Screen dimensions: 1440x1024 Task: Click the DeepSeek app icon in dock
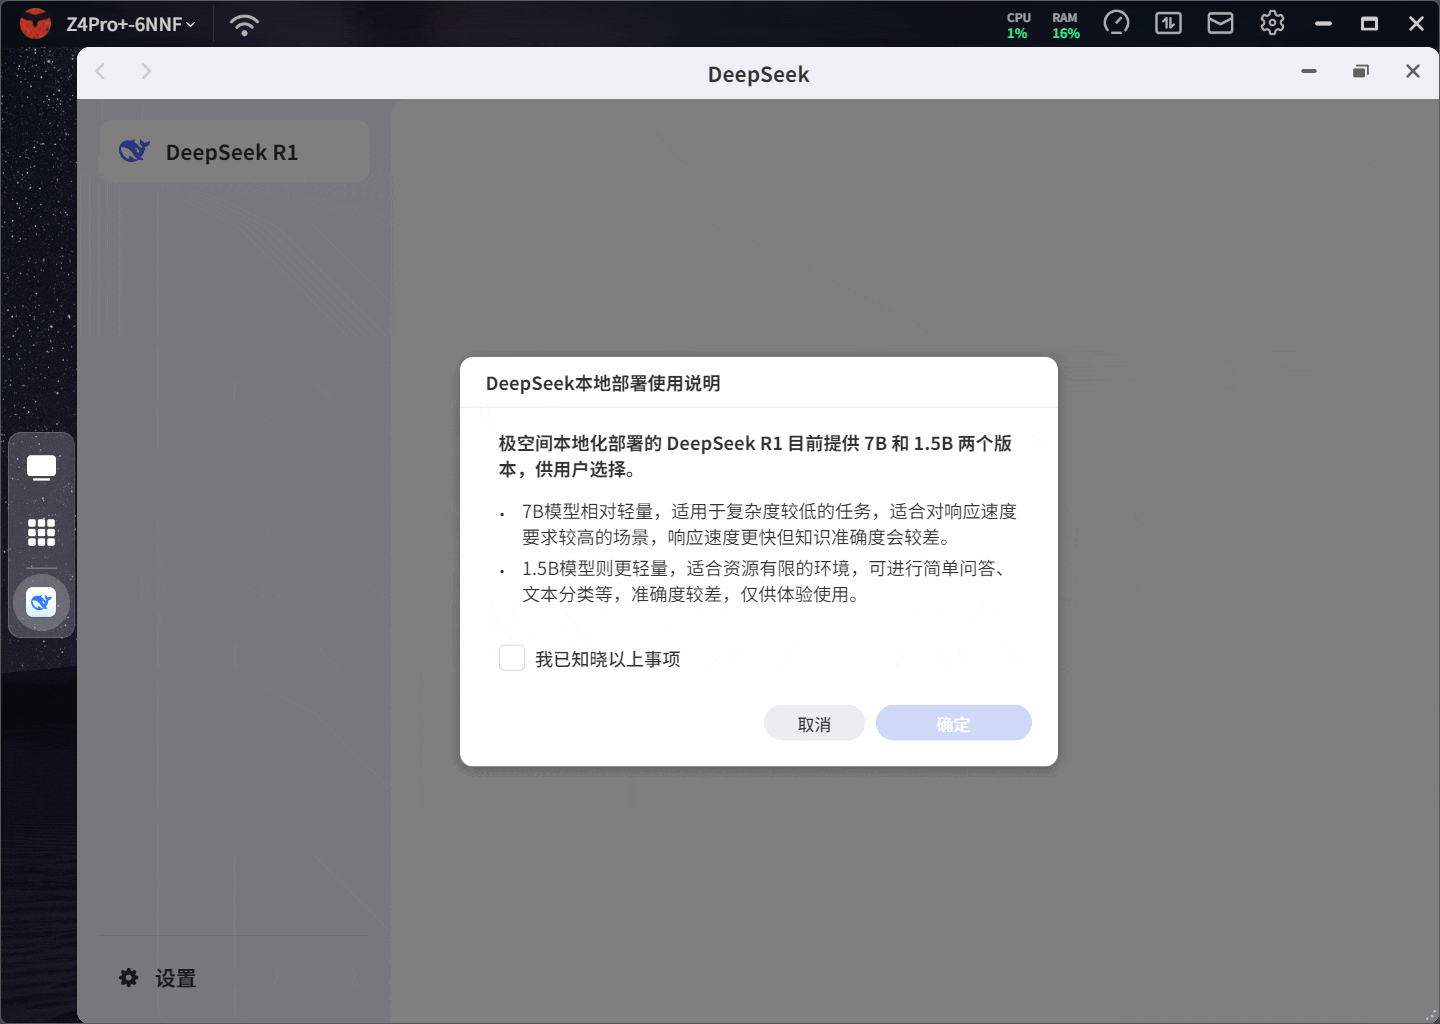tap(41, 602)
